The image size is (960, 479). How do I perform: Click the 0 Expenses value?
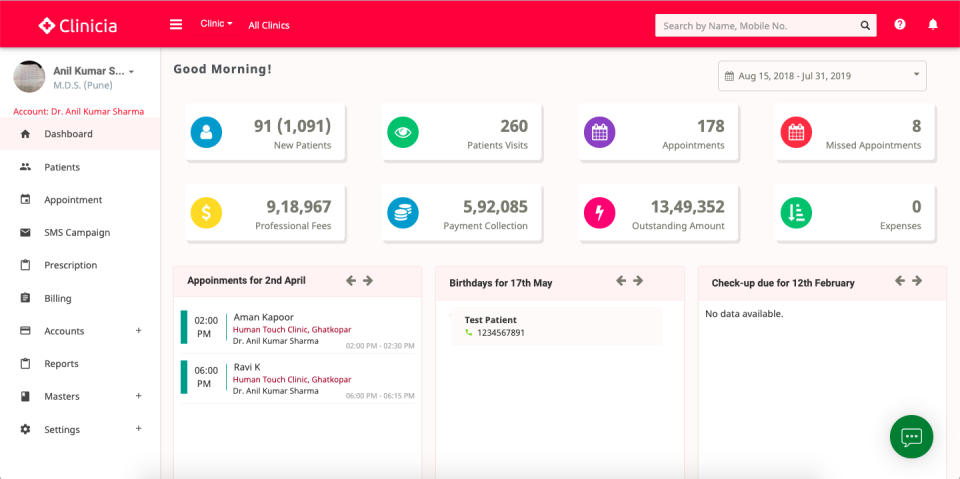point(917,206)
